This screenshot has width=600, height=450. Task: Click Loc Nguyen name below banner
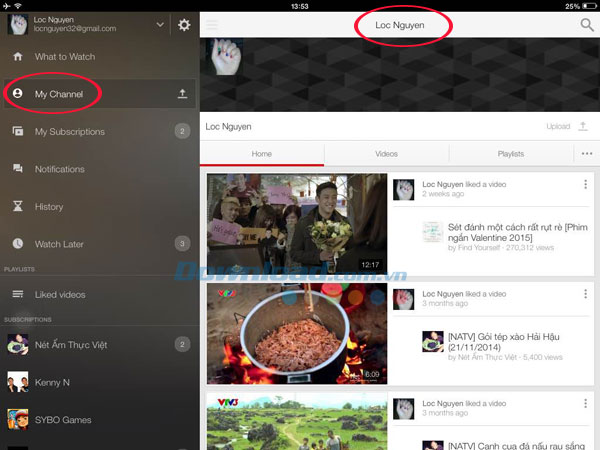[x=228, y=127]
